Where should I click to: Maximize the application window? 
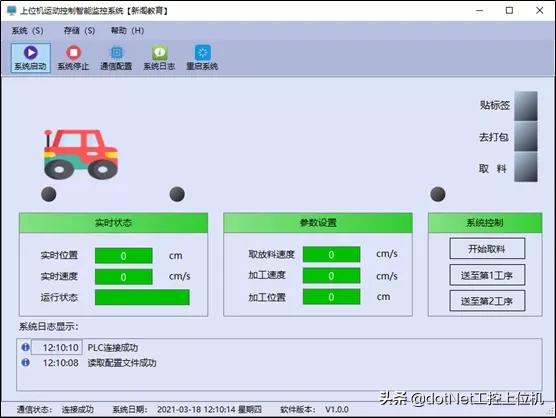509,11
